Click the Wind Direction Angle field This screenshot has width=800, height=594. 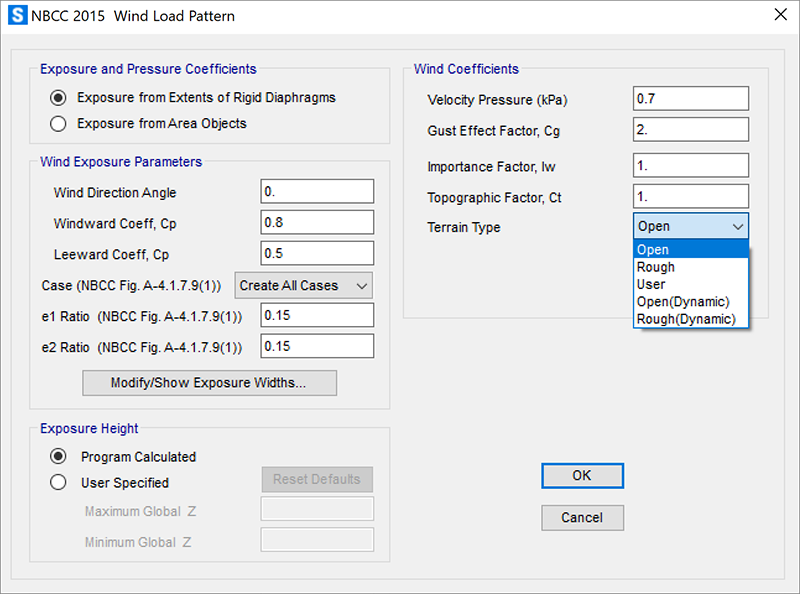(x=317, y=192)
